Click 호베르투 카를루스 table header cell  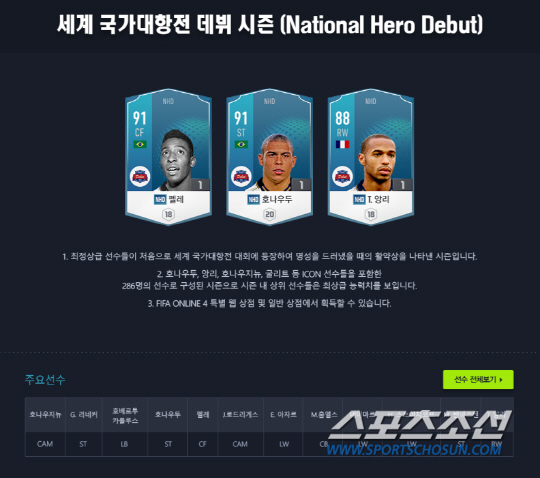pyautogui.click(x=125, y=415)
